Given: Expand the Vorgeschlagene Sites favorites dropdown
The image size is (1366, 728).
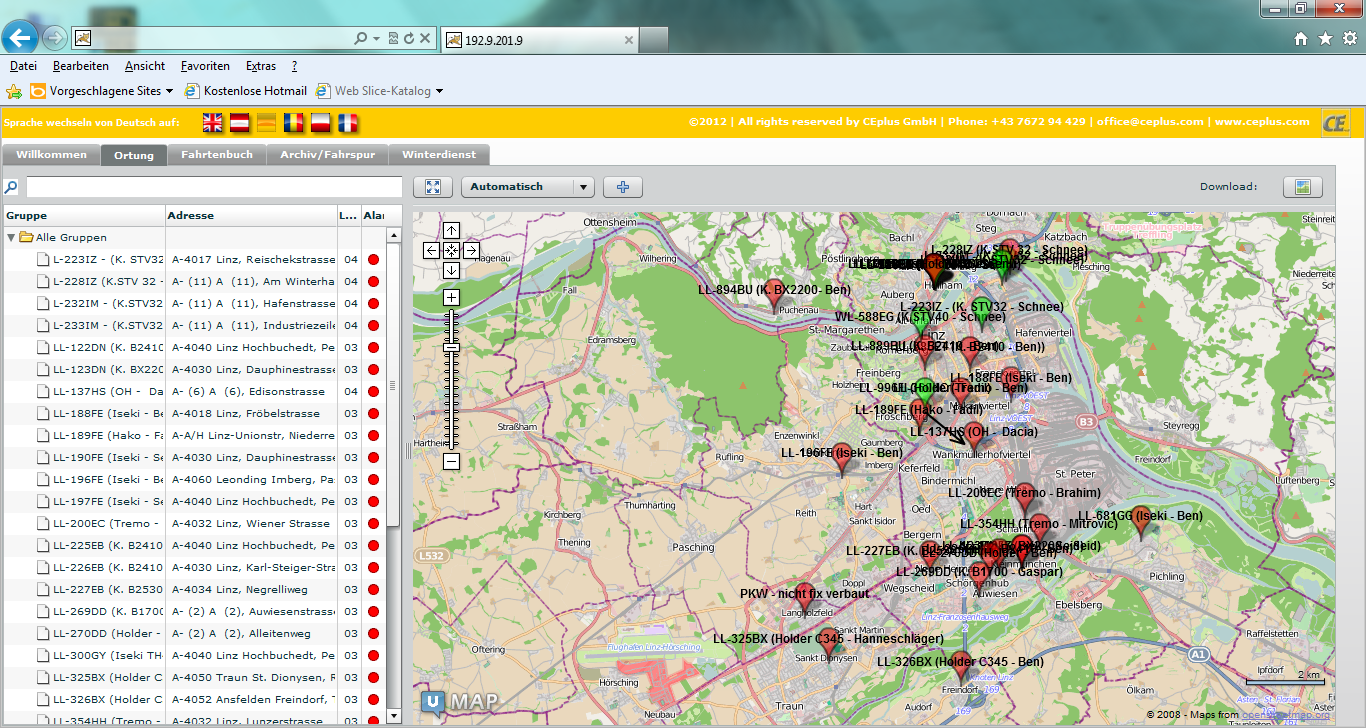Looking at the screenshot, I should coord(169,91).
